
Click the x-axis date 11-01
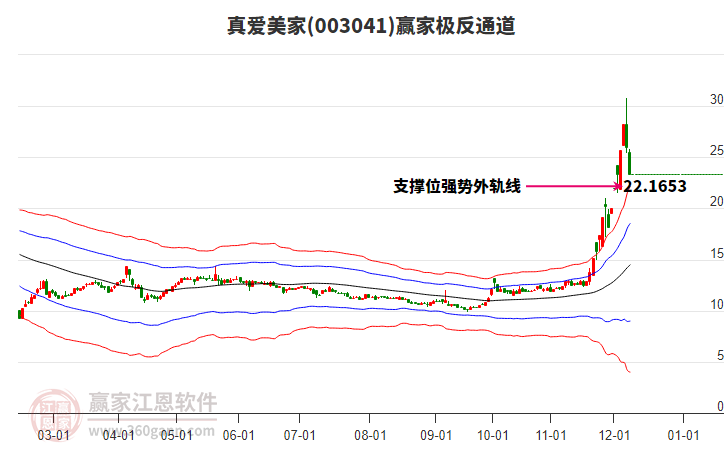[x=551, y=435]
